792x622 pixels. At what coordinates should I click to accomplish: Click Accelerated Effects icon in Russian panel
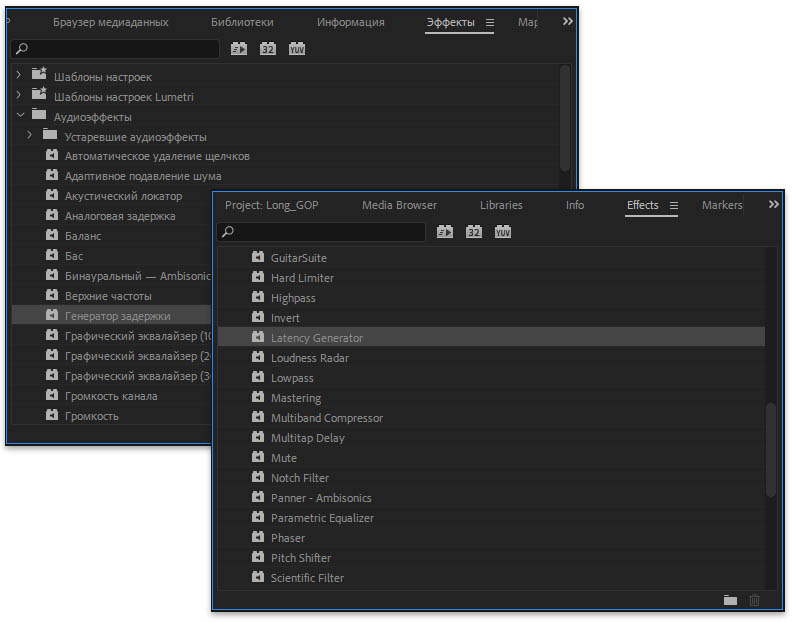(239, 48)
